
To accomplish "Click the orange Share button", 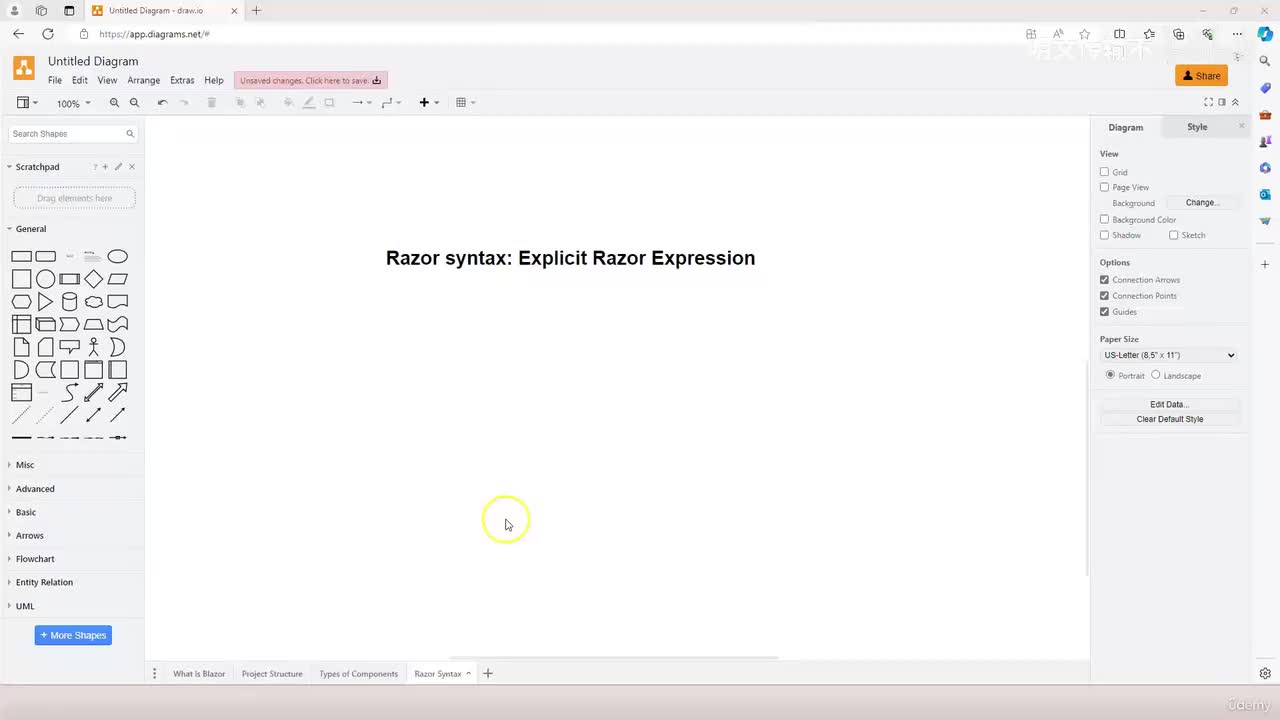I will pyautogui.click(x=1202, y=76).
